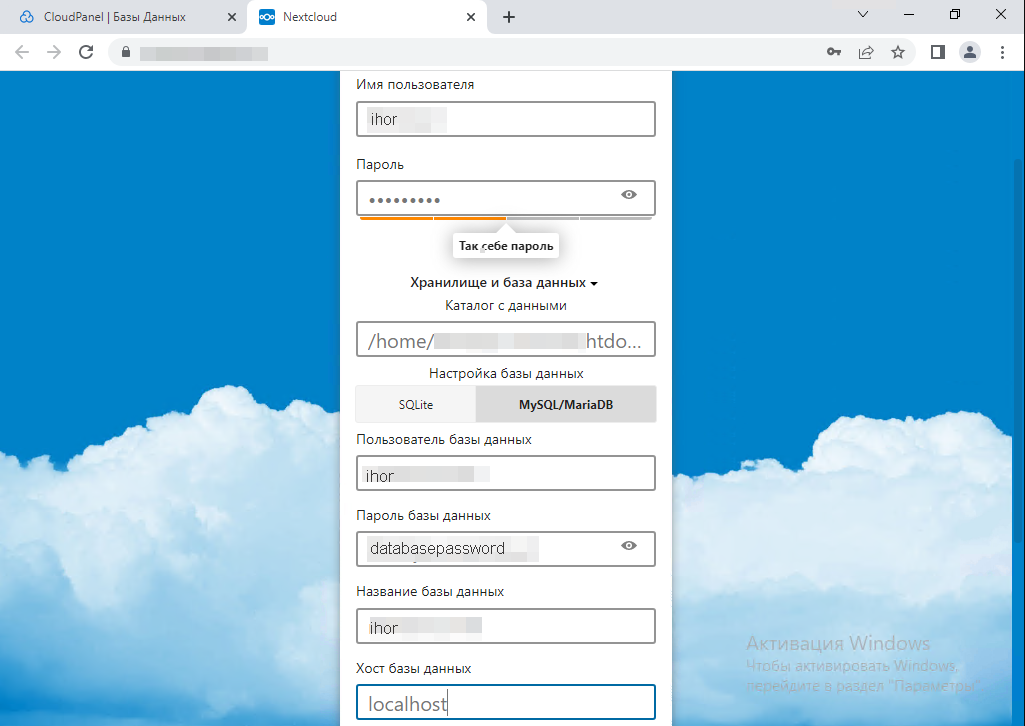1025x726 pixels.
Task: Bookmark this page with the star icon
Action: click(898, 52)
